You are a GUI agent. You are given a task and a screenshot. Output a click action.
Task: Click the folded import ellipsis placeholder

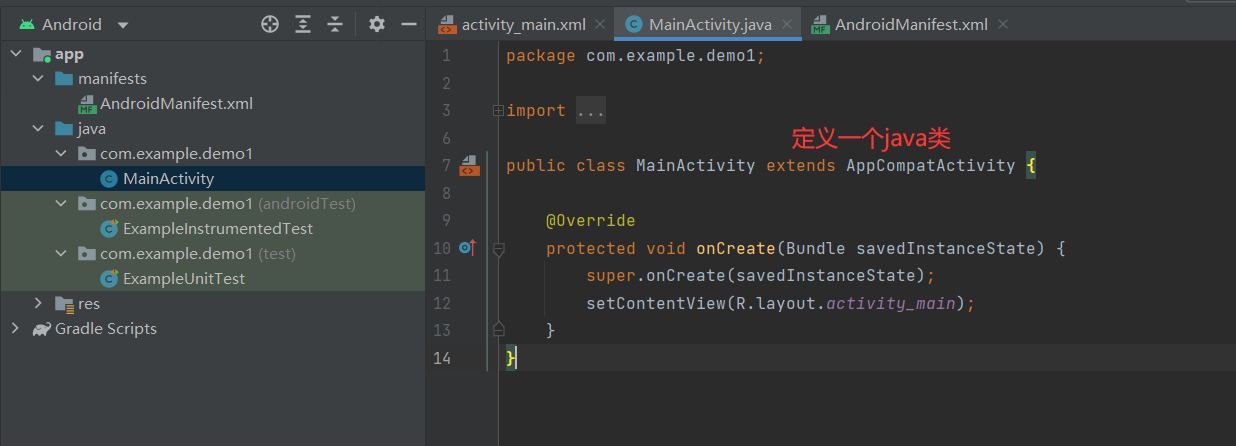pyautogui.click(x=591, y=111)
